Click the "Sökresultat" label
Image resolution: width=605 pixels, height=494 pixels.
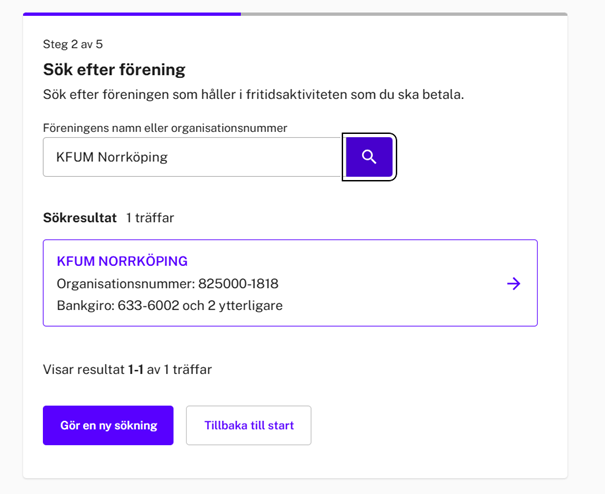(79, 218)
